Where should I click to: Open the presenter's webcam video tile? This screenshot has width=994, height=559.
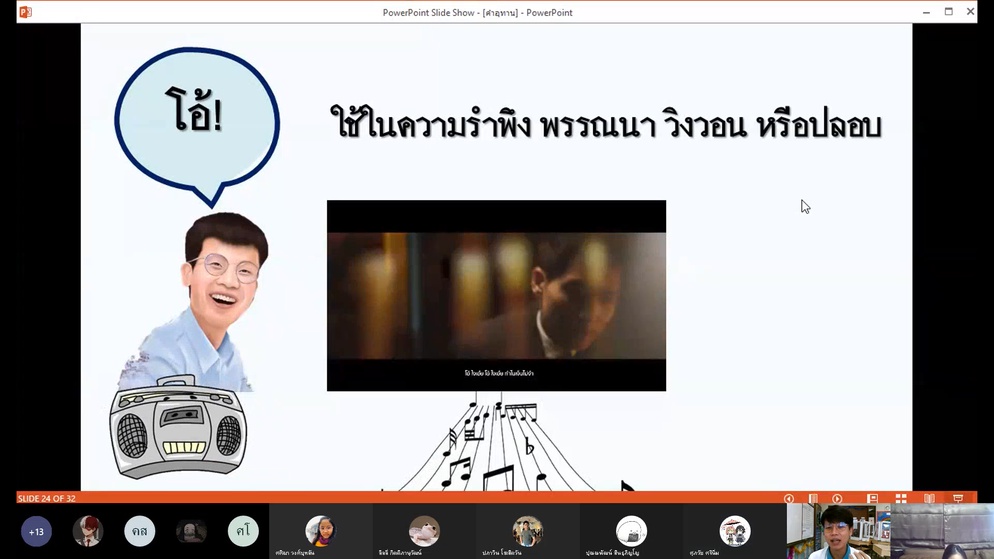(838, 531)
